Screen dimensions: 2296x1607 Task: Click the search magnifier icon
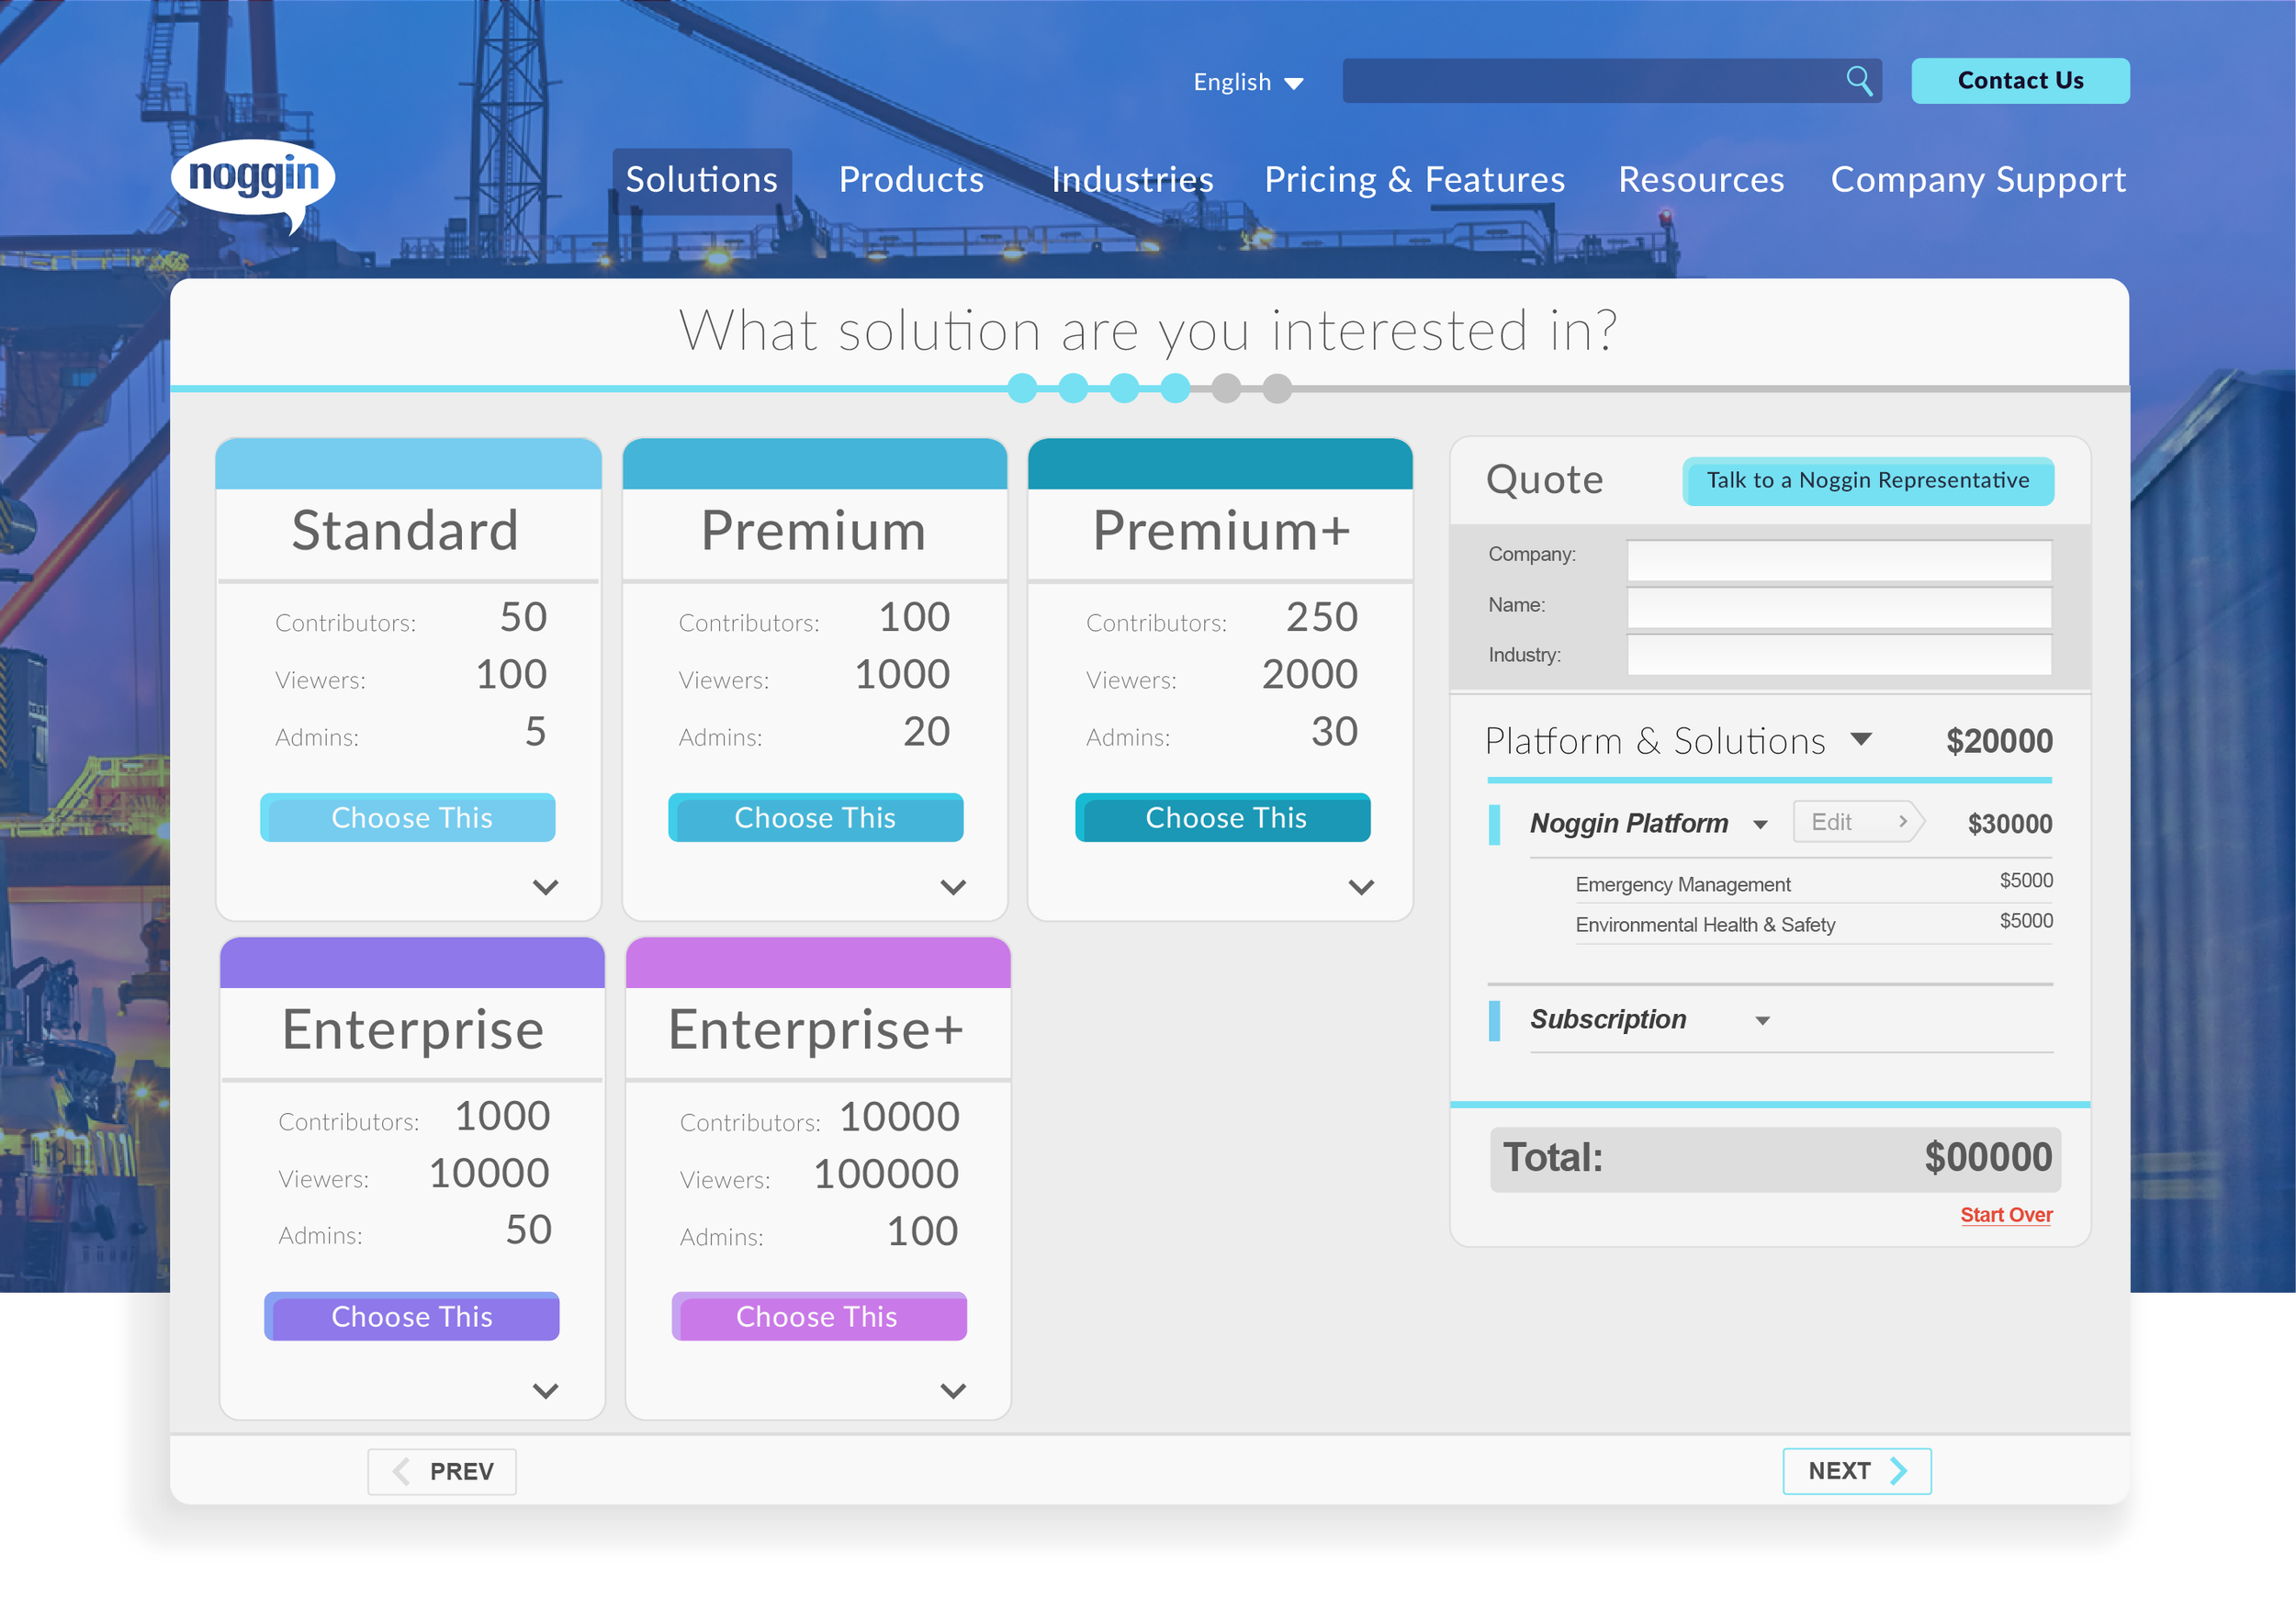(x=1859, y=80)
